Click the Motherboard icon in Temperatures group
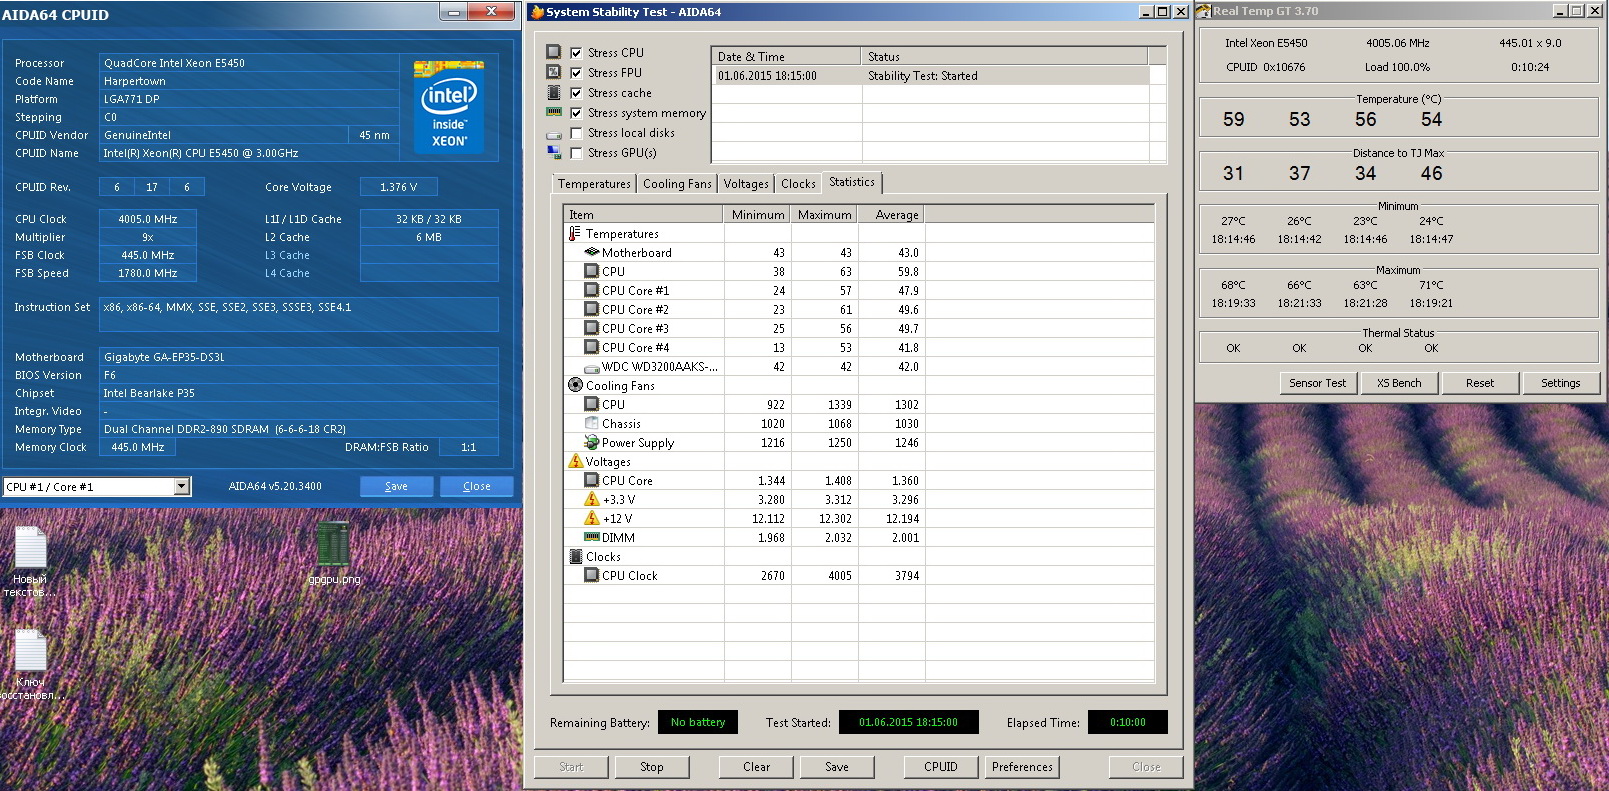Screen dimensions: 1609x791 [x=591, y=252]
